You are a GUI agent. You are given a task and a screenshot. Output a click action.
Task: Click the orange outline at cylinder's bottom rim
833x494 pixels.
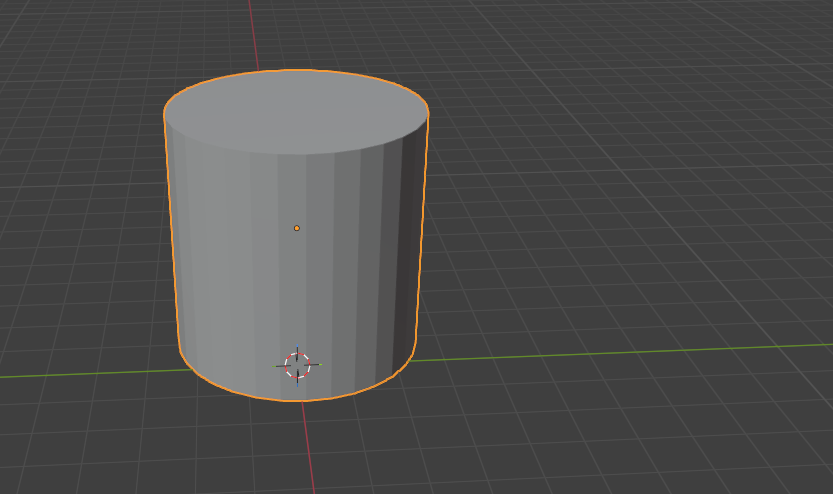(x=300, y=401)
